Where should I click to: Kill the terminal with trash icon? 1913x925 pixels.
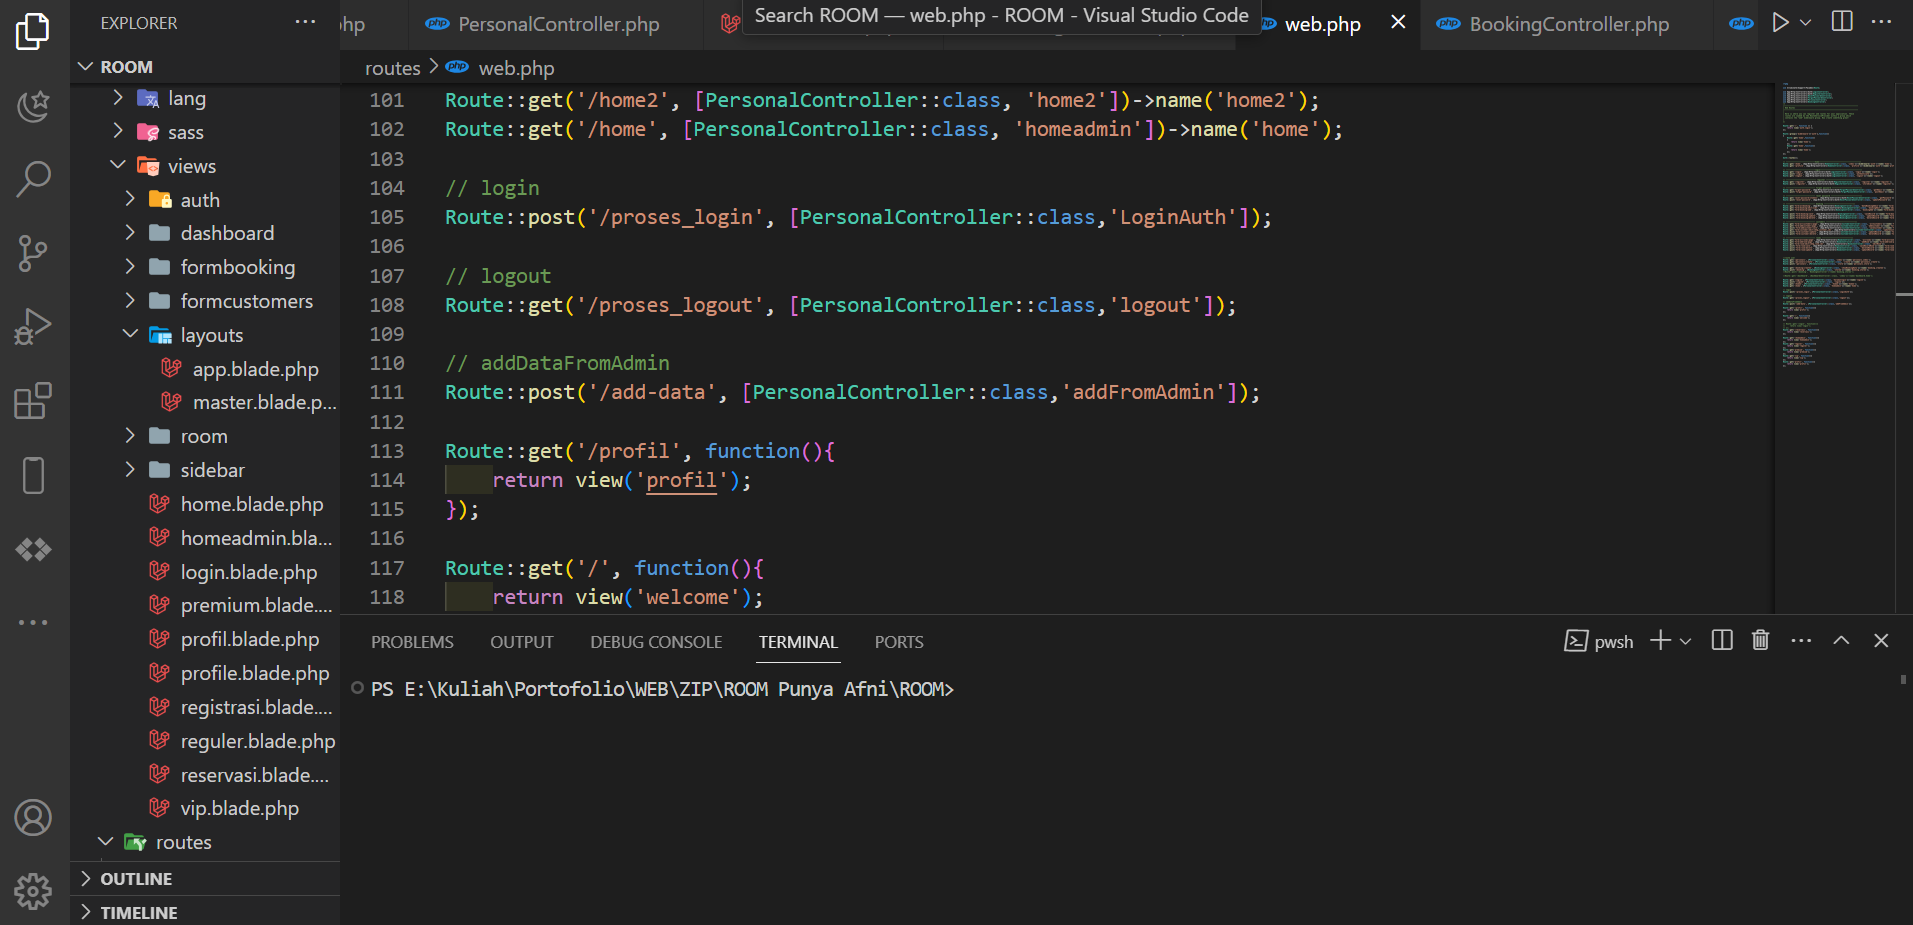click(1761, 640)
